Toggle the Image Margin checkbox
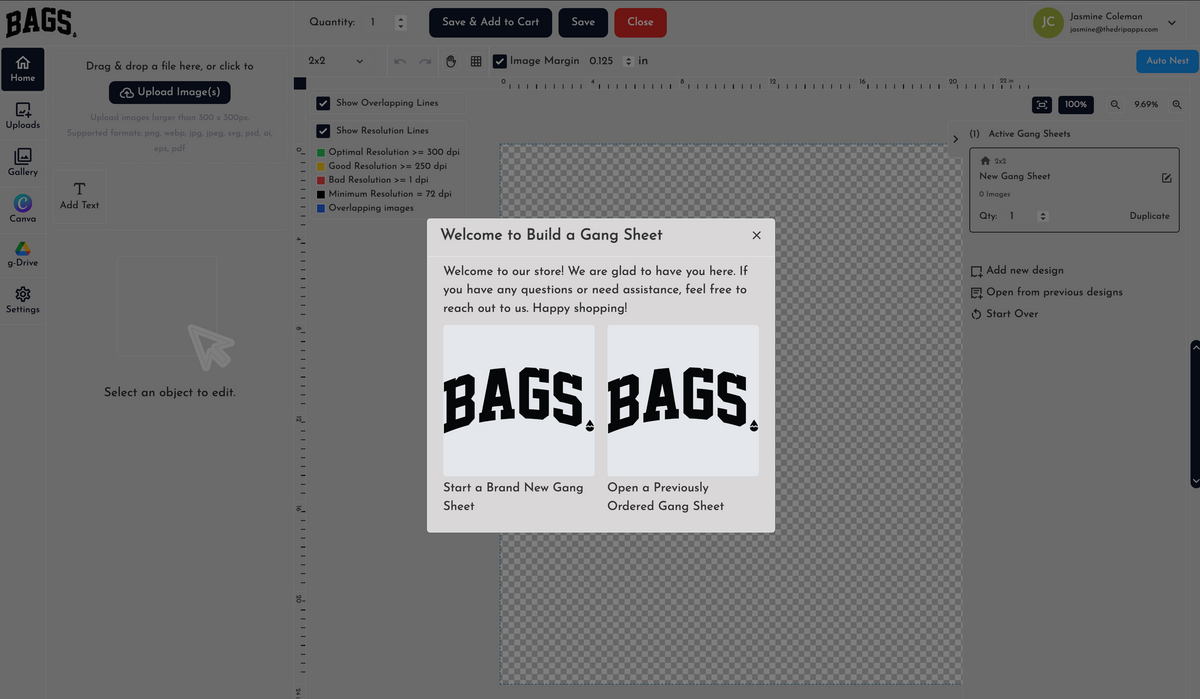 pos(500,61)
